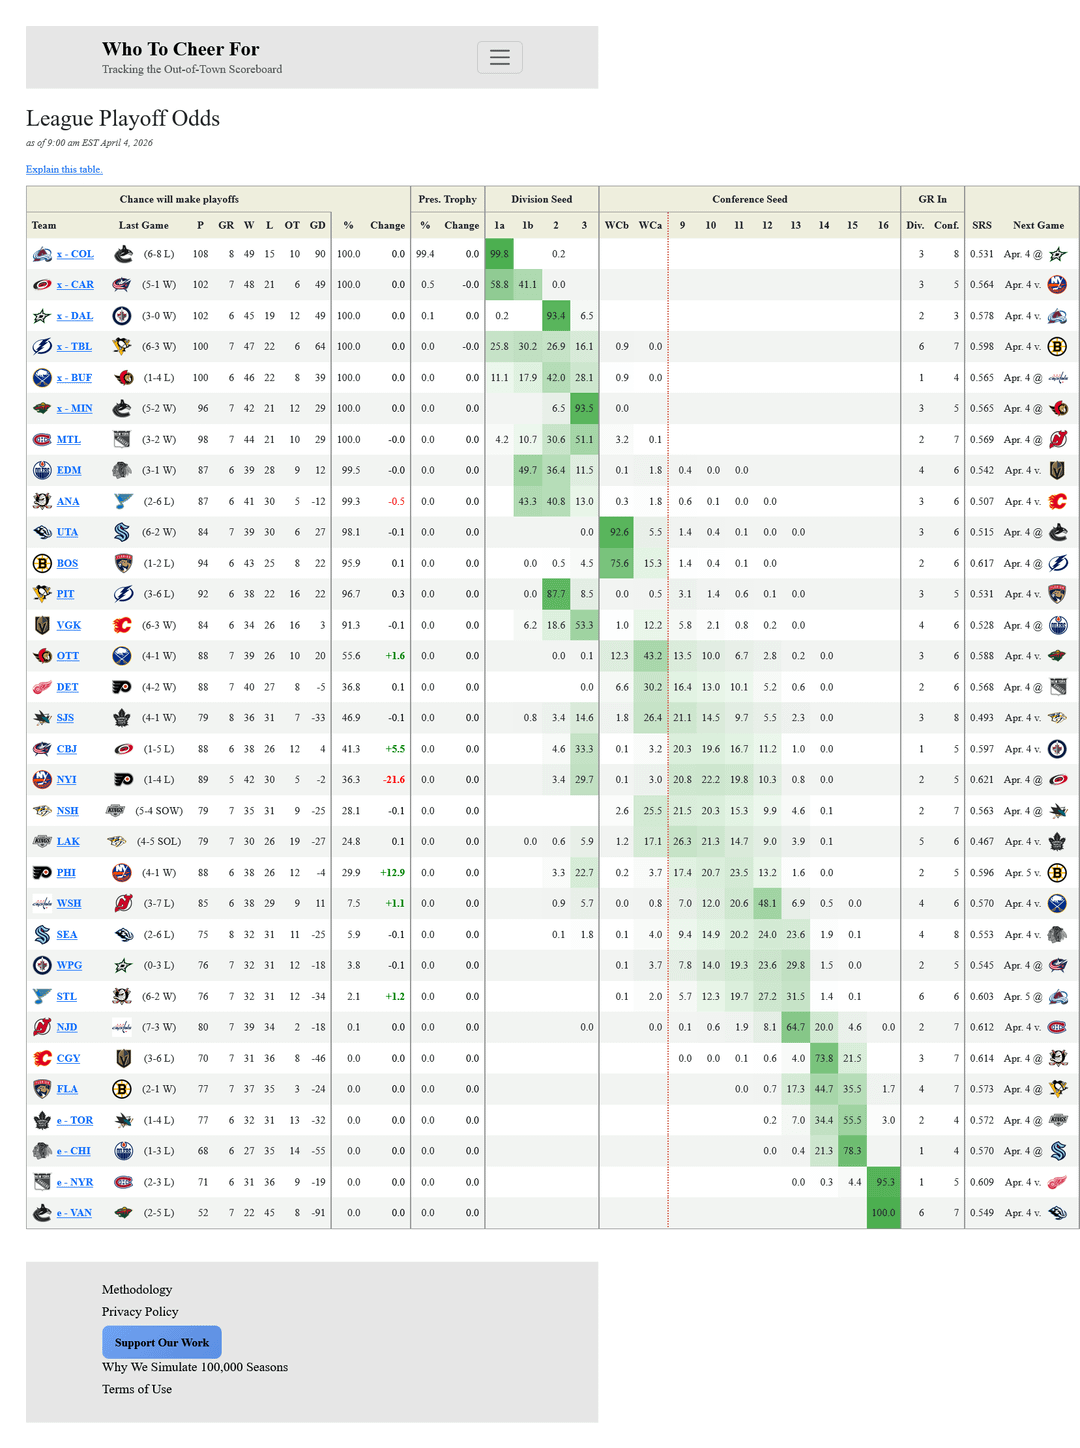The height and width of the screenshot is (1448, 1080).
Task: Click the Calgary Flames logo beside CGY link
Action: pos(42,1058)
